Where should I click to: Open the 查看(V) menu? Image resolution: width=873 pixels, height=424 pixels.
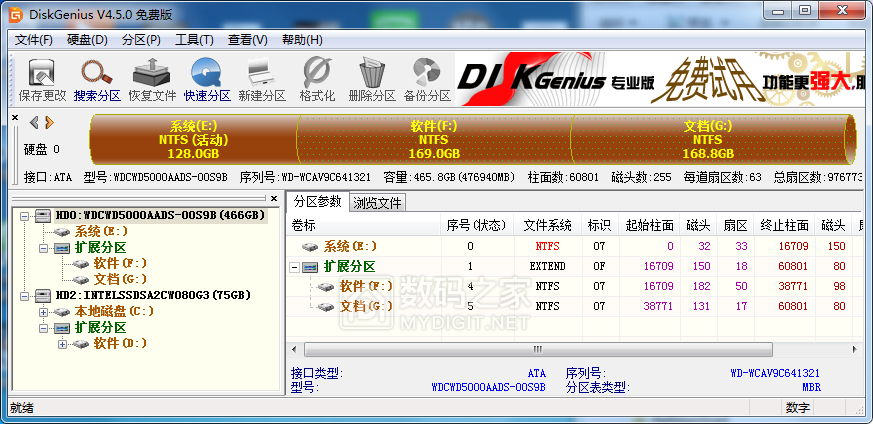(248, 40)
